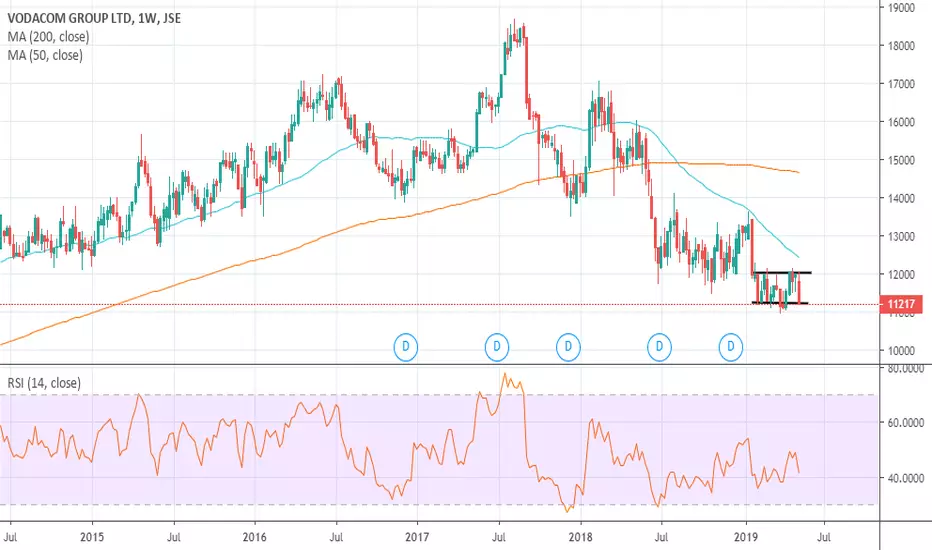Click the 15000 price axis label

point(901,160)
